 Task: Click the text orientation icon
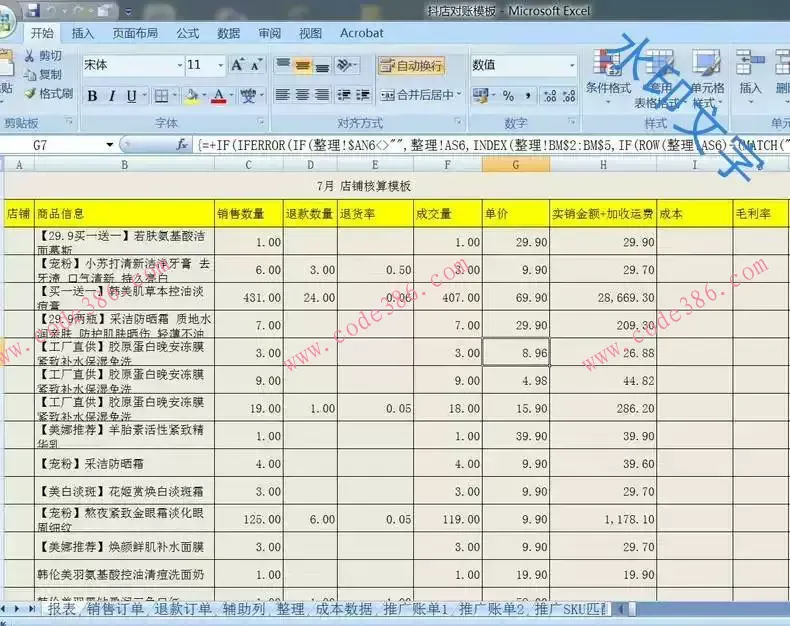346,65
